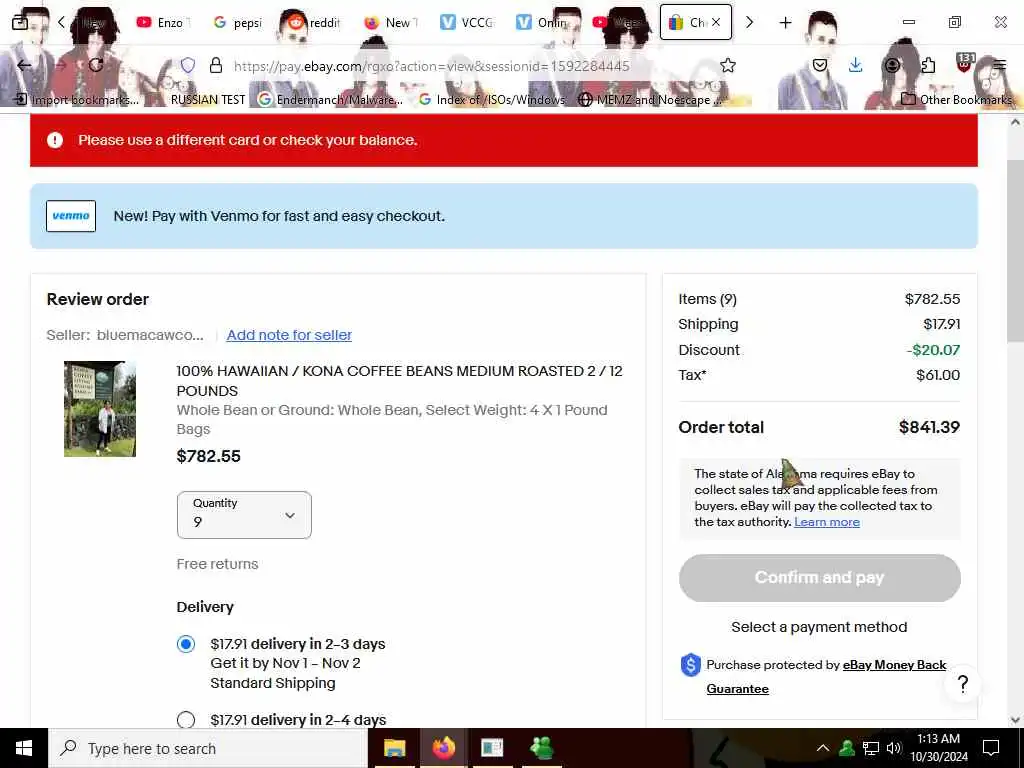
Task: Click the Add note for seller link
Action: pyautogui.click(x=289, y=335)
